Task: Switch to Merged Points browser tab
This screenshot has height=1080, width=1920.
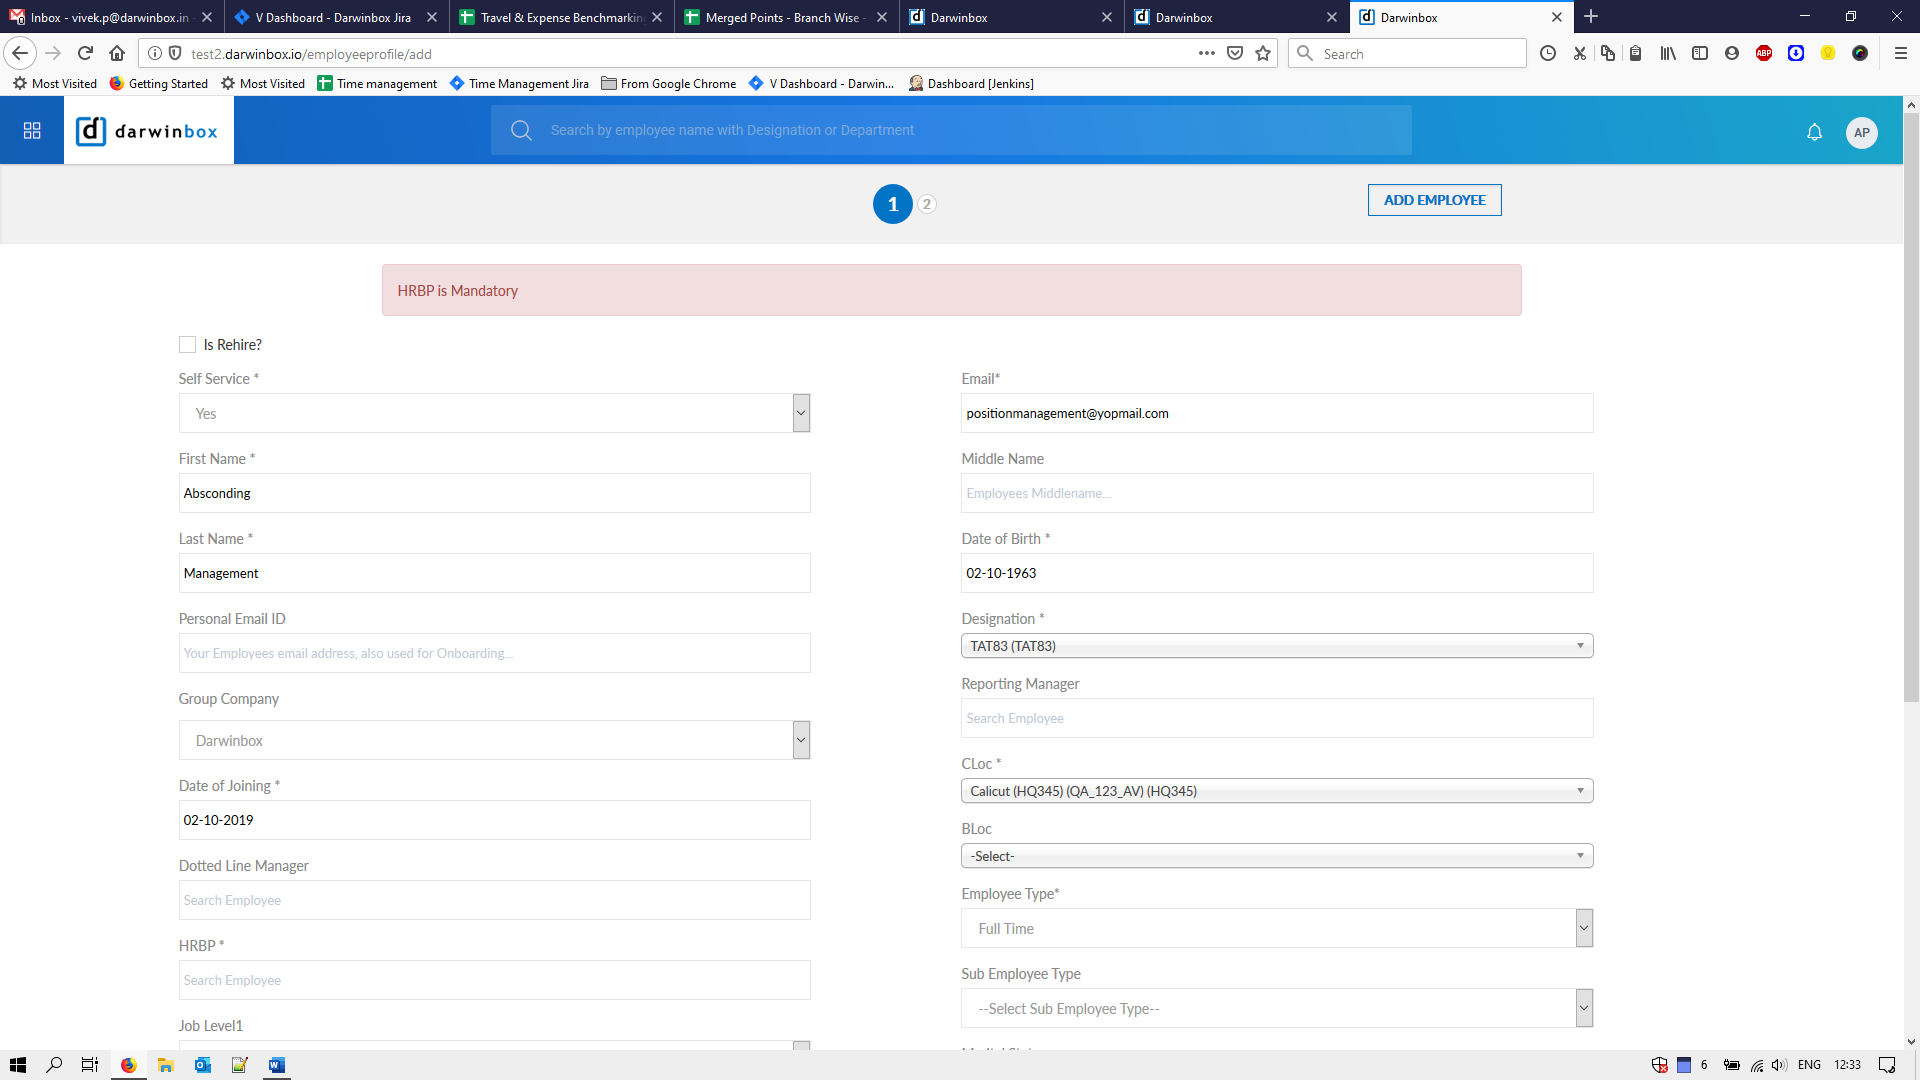Action: click(782, 17)
